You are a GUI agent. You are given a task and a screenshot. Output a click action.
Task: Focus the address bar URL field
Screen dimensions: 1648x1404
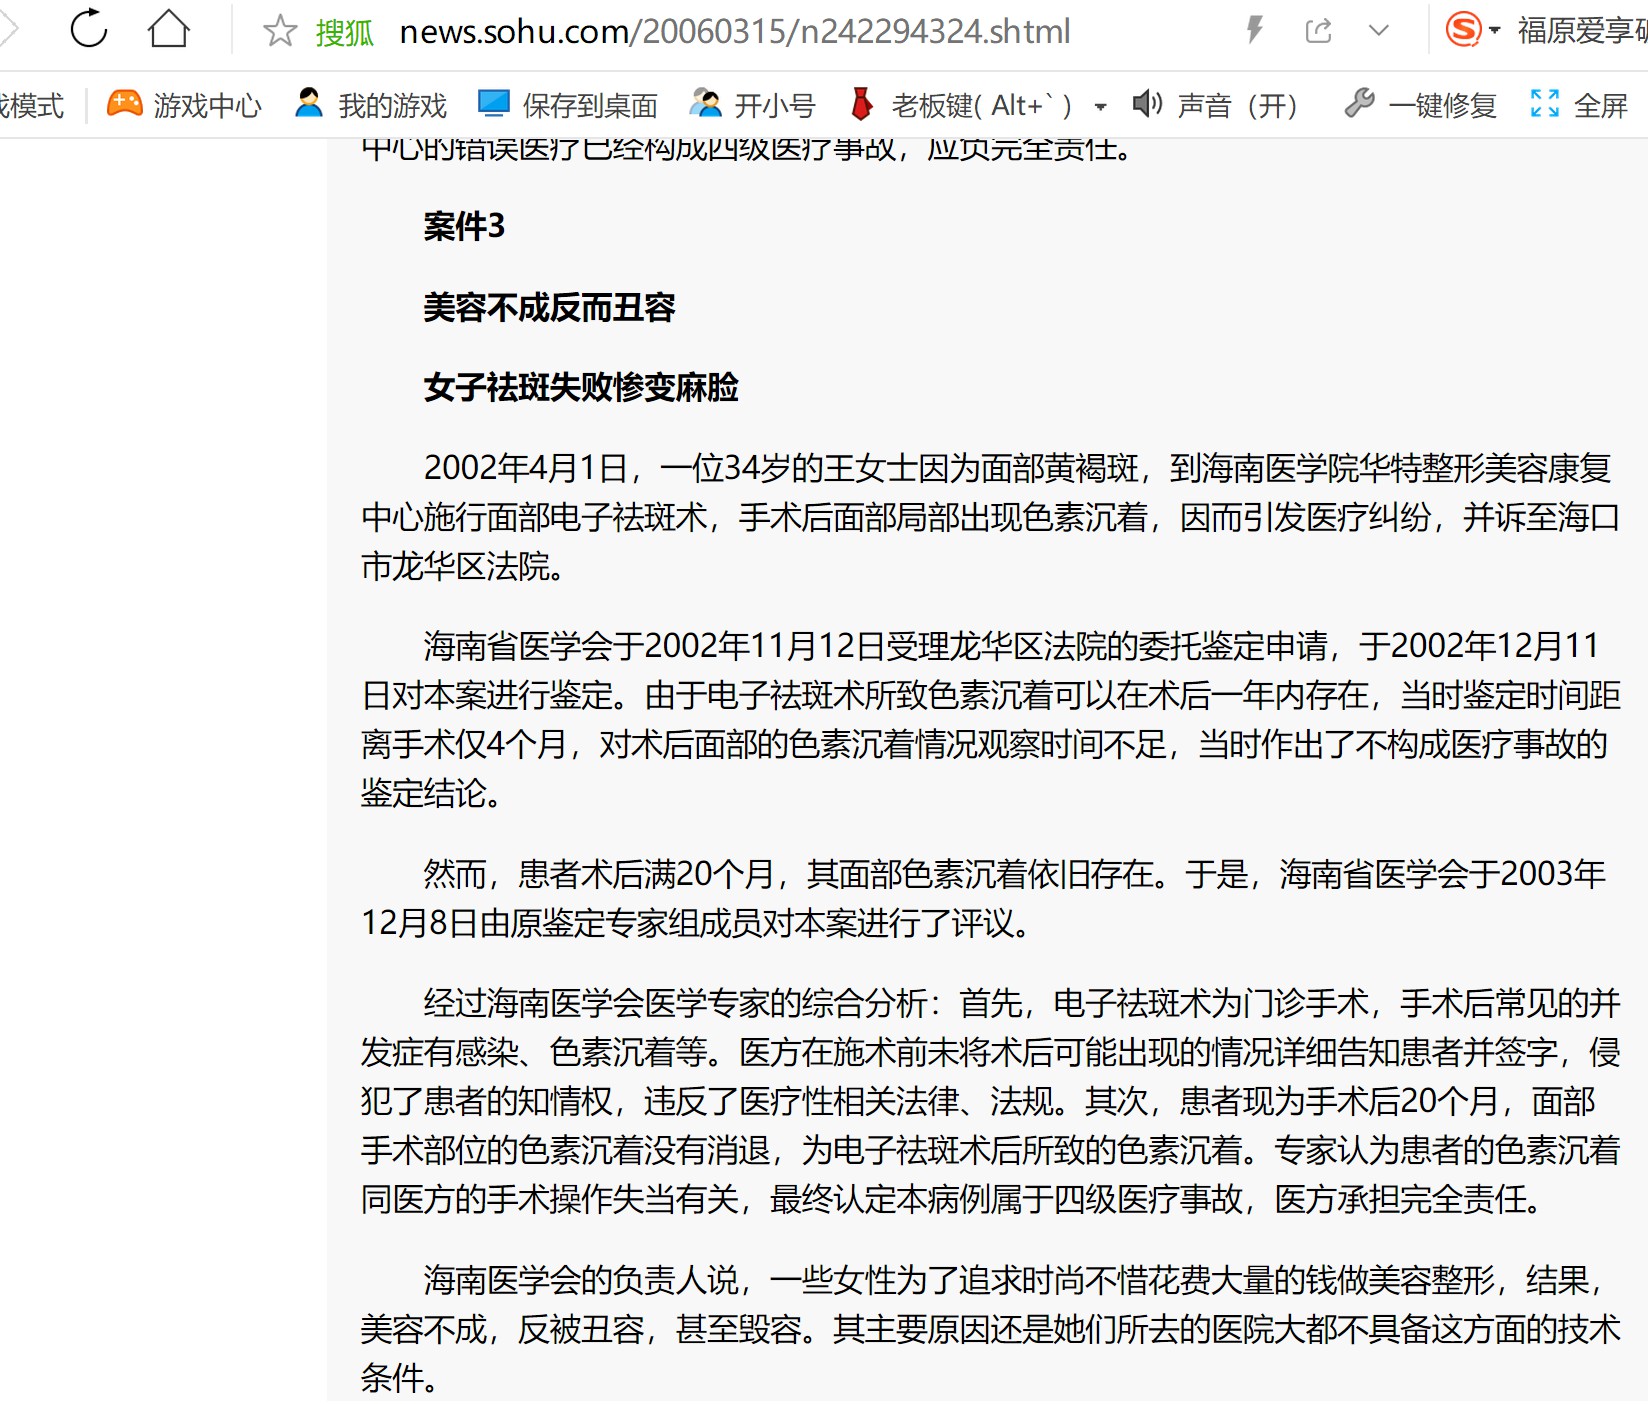(735, 32)
